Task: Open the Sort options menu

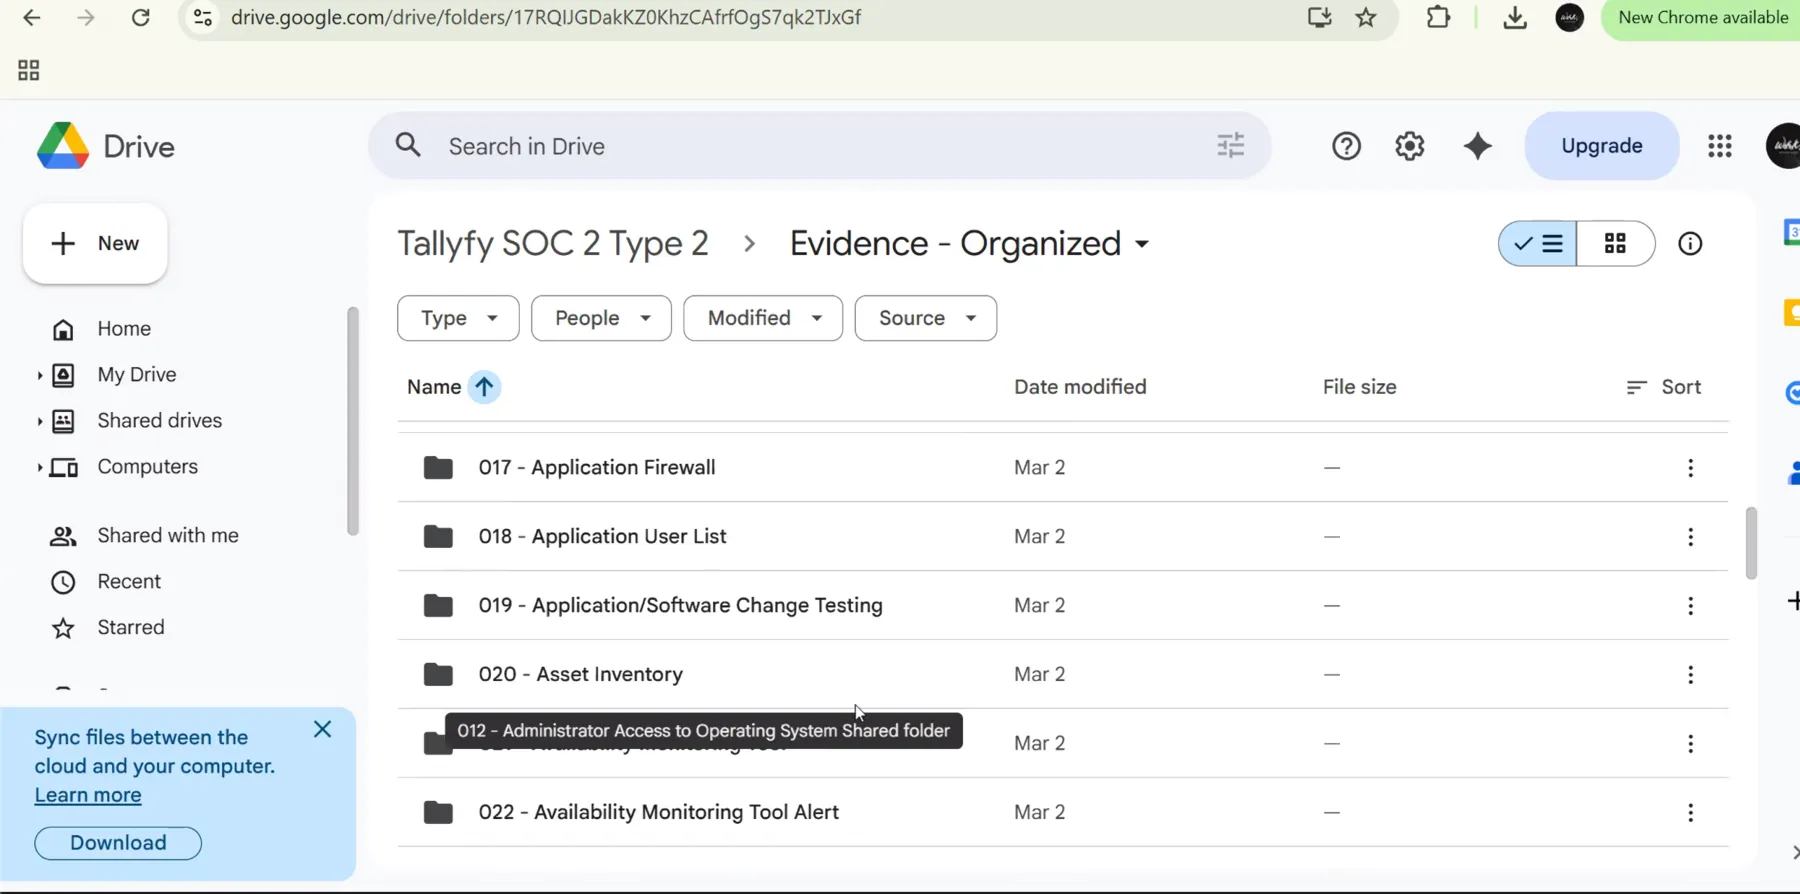Action: [1664, 387]
